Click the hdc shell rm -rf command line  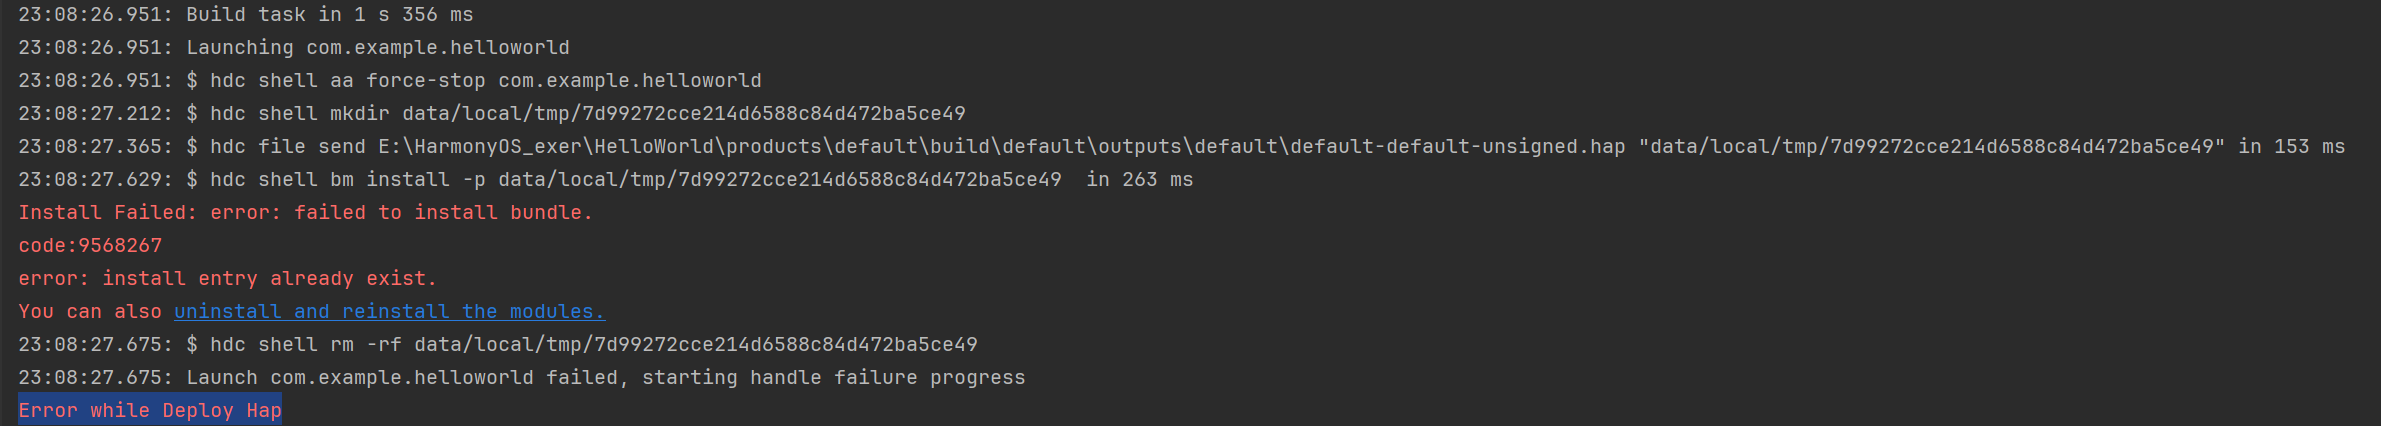(x=498, y=344)
